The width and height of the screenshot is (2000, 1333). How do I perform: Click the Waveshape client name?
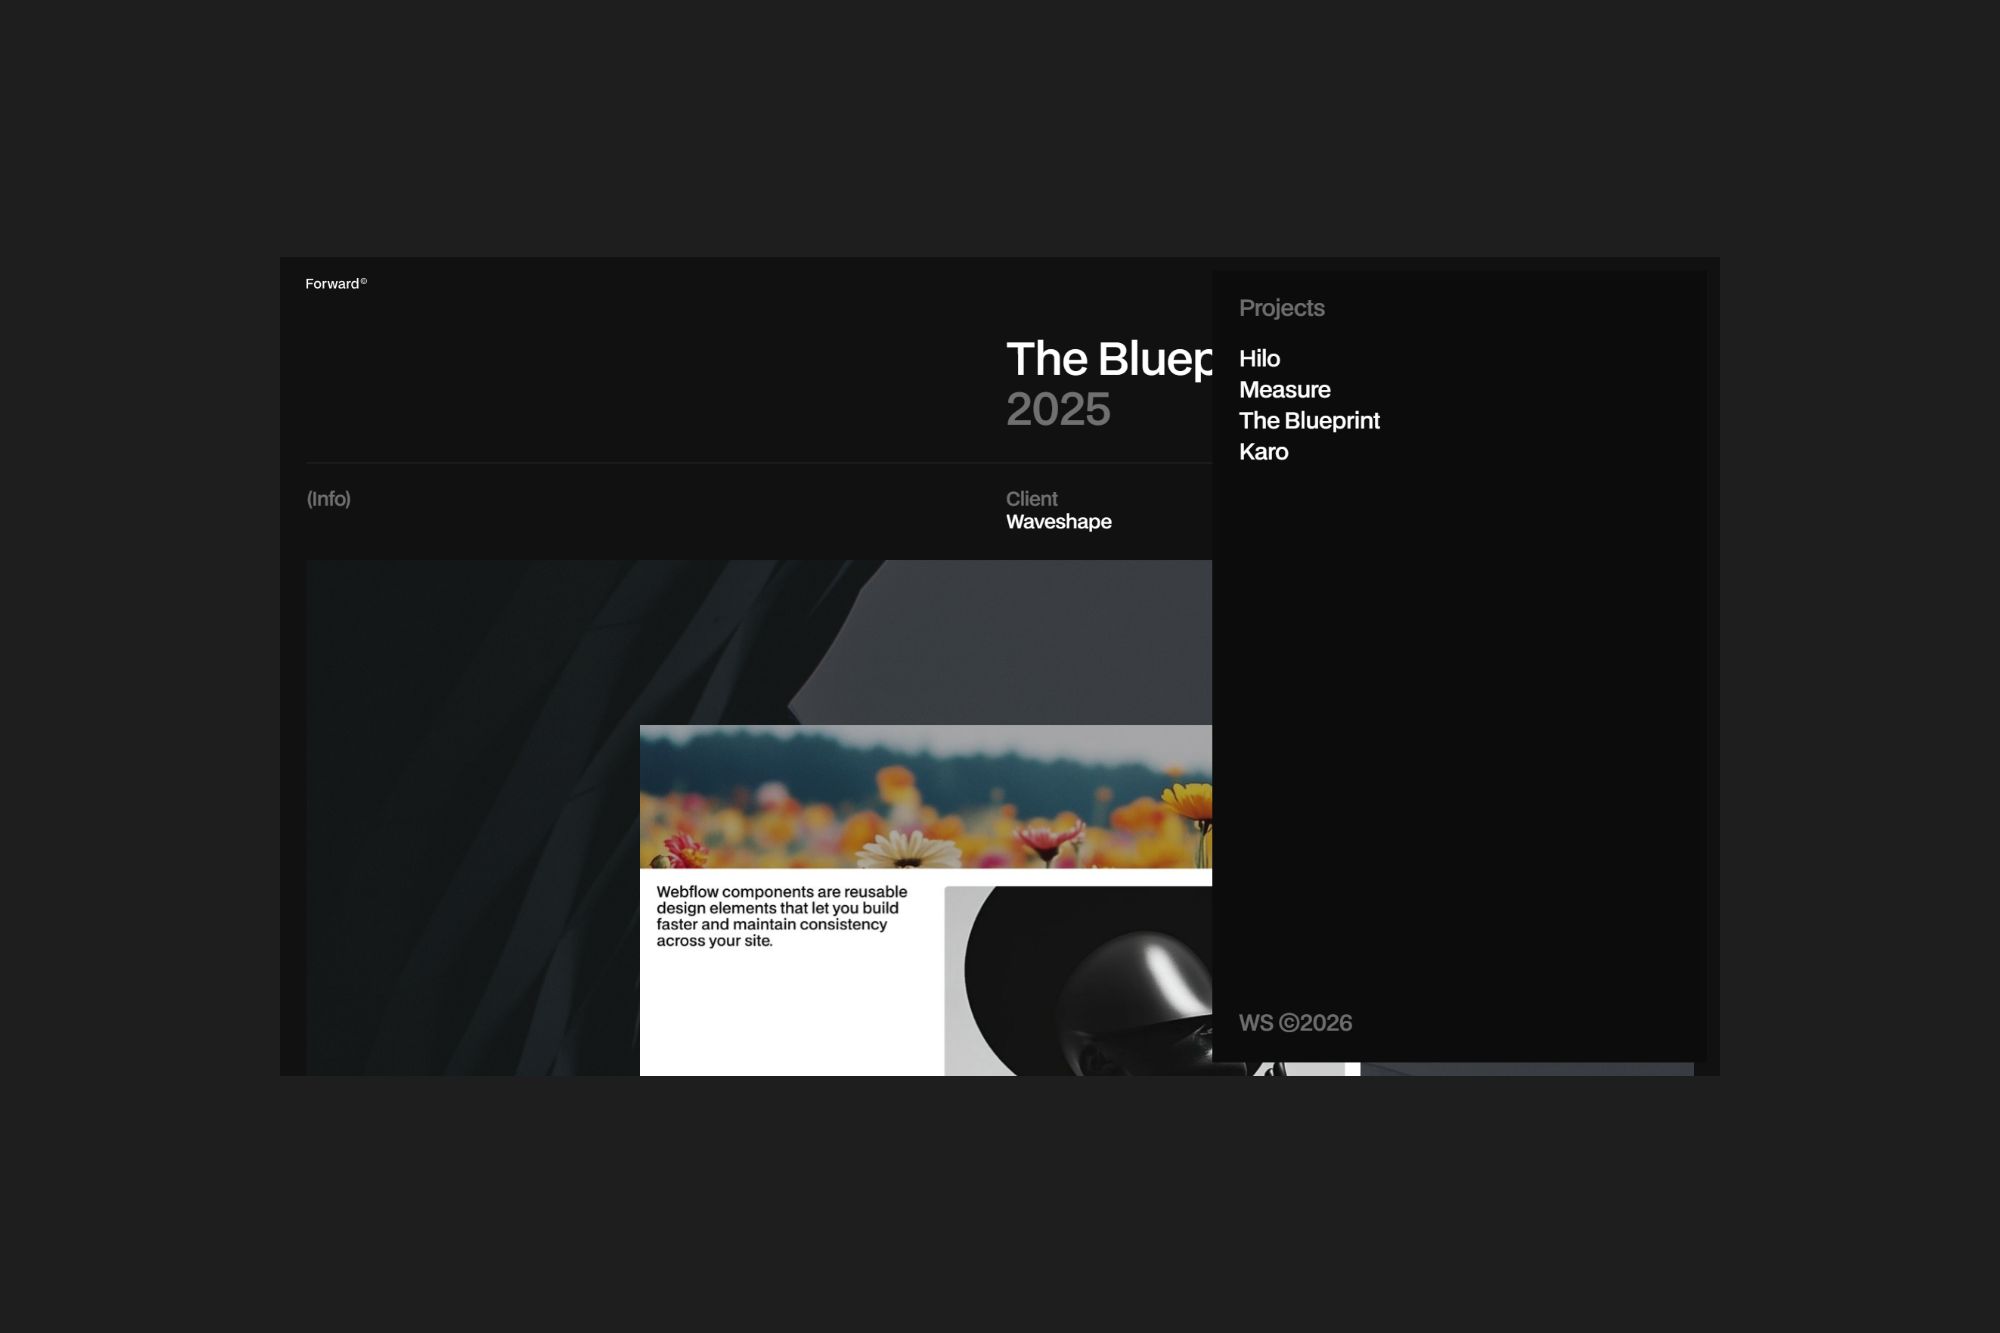click(1058, 522)
